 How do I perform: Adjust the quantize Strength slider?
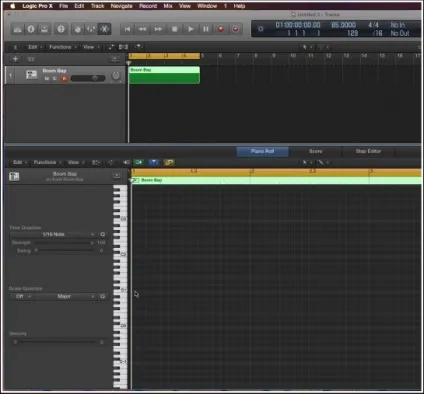coord(63,243)
